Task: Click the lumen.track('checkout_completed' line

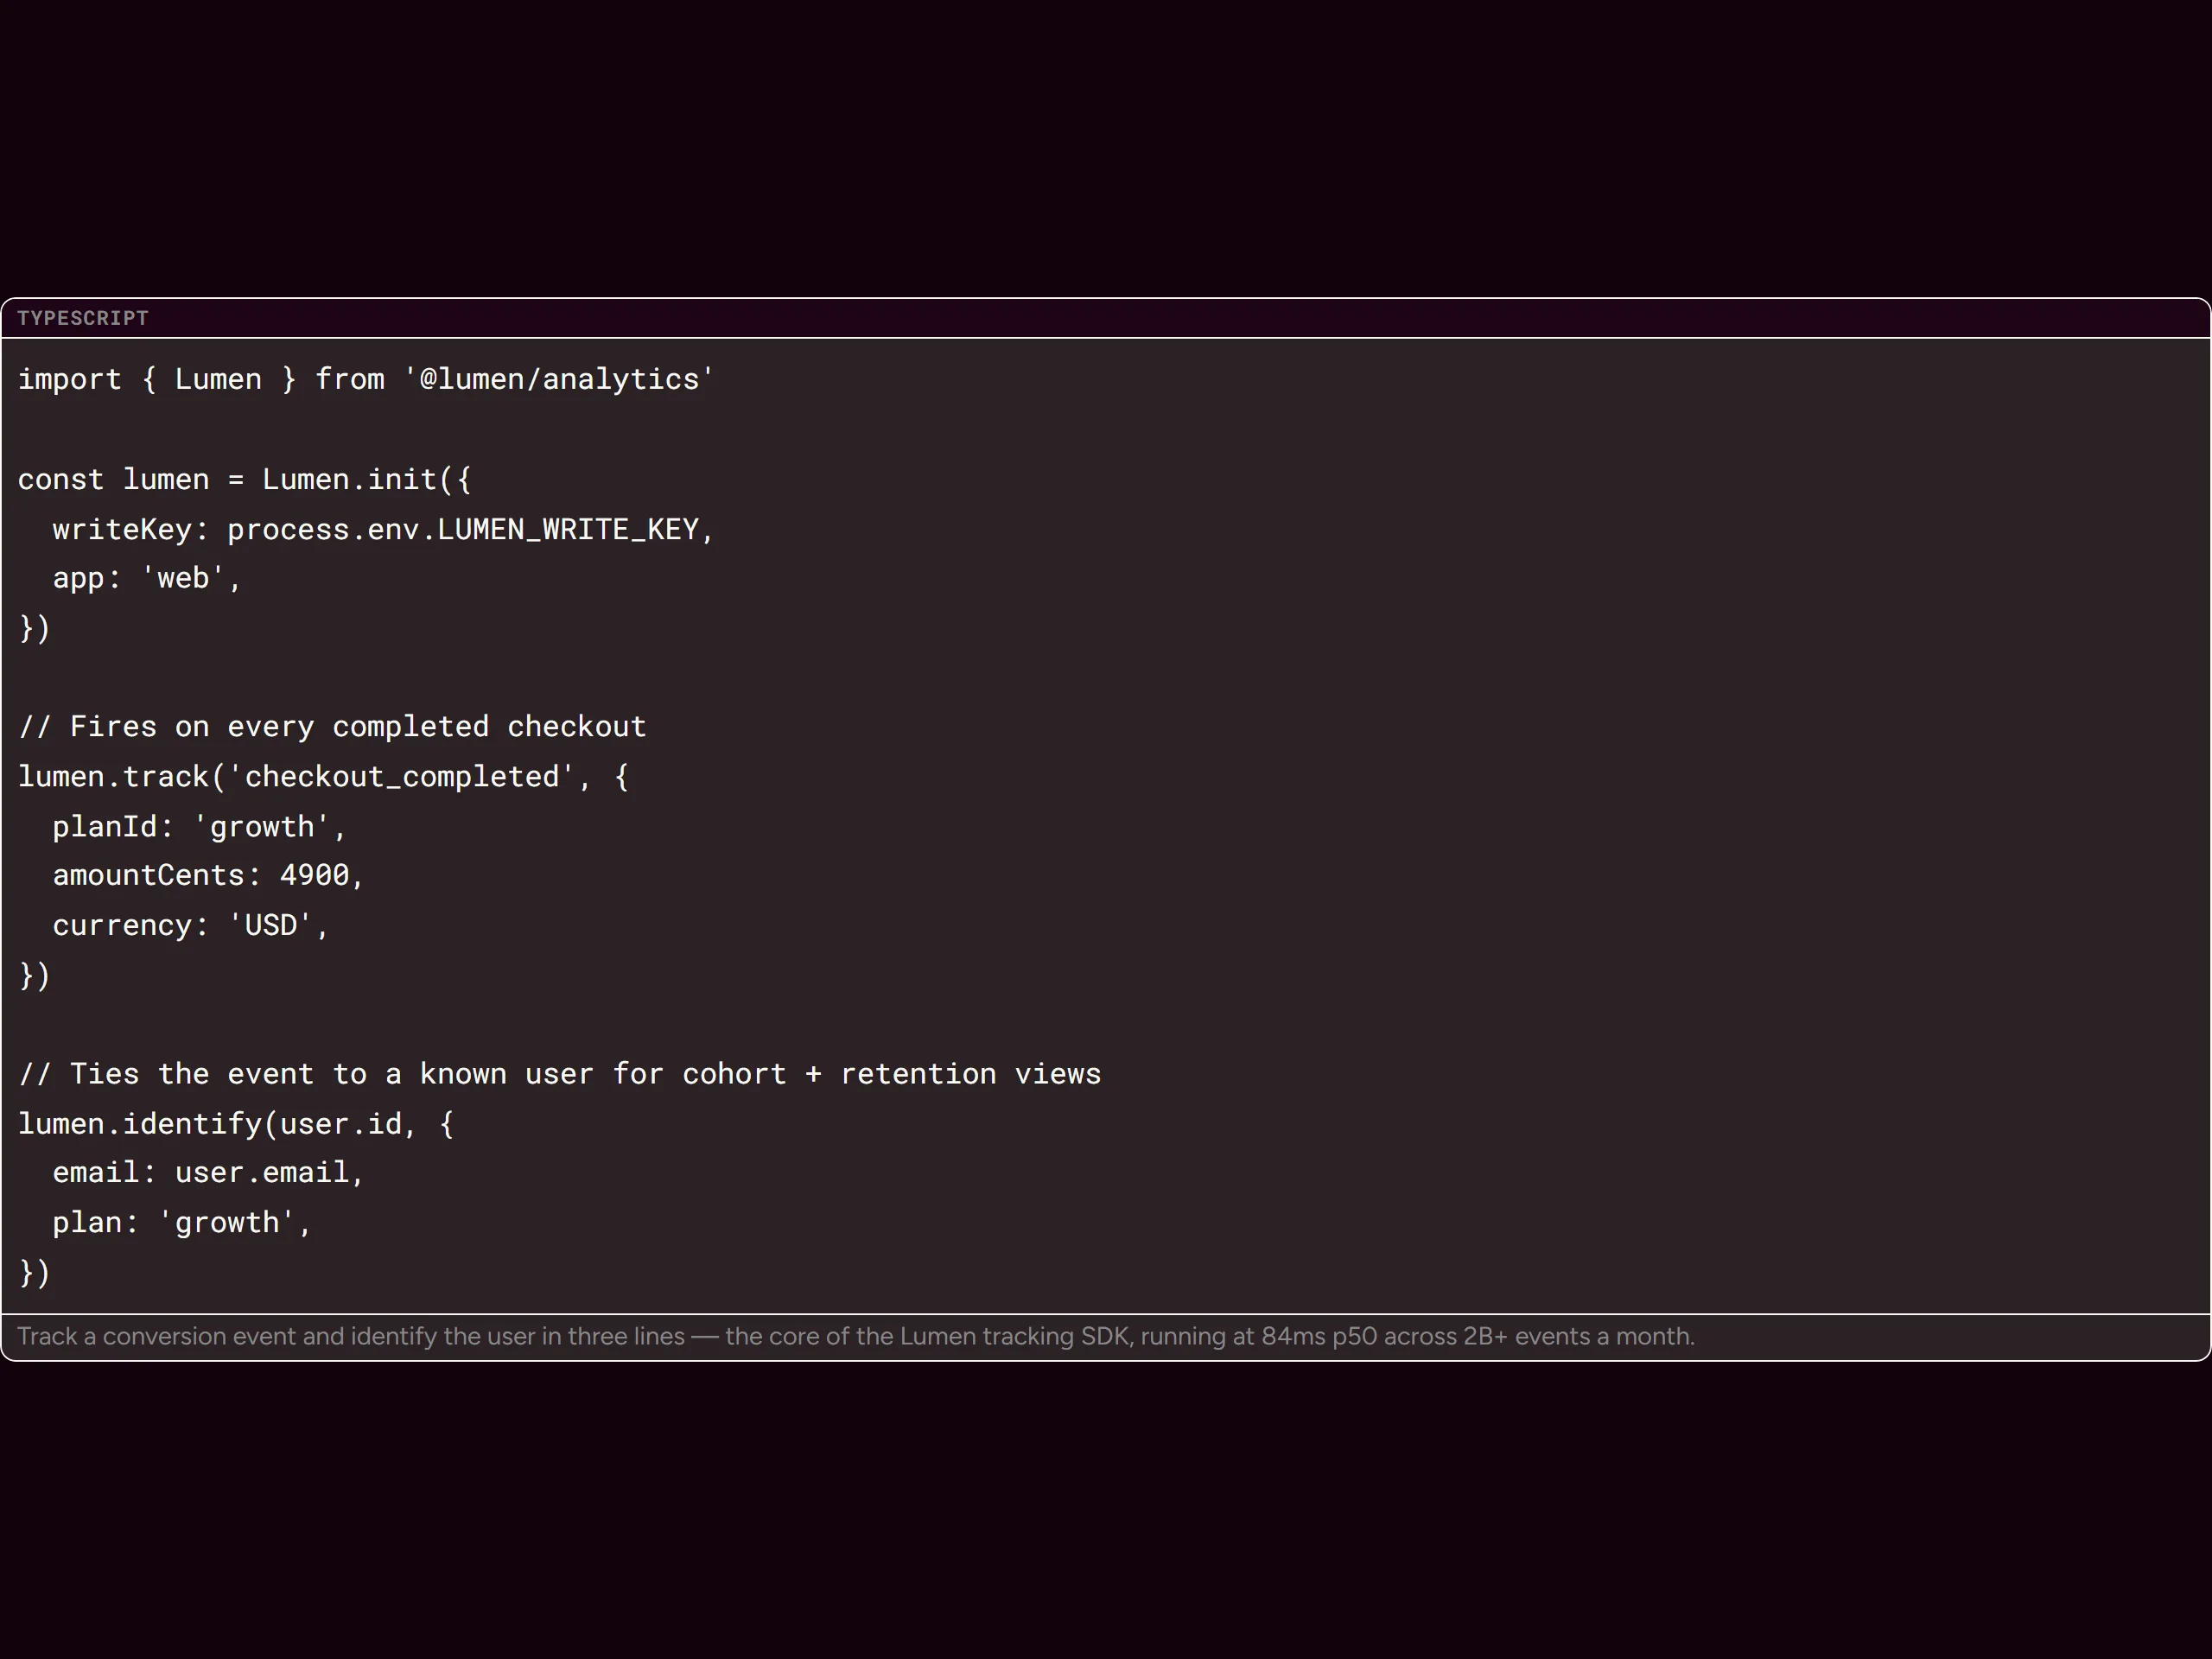Action: coord(323,777)
